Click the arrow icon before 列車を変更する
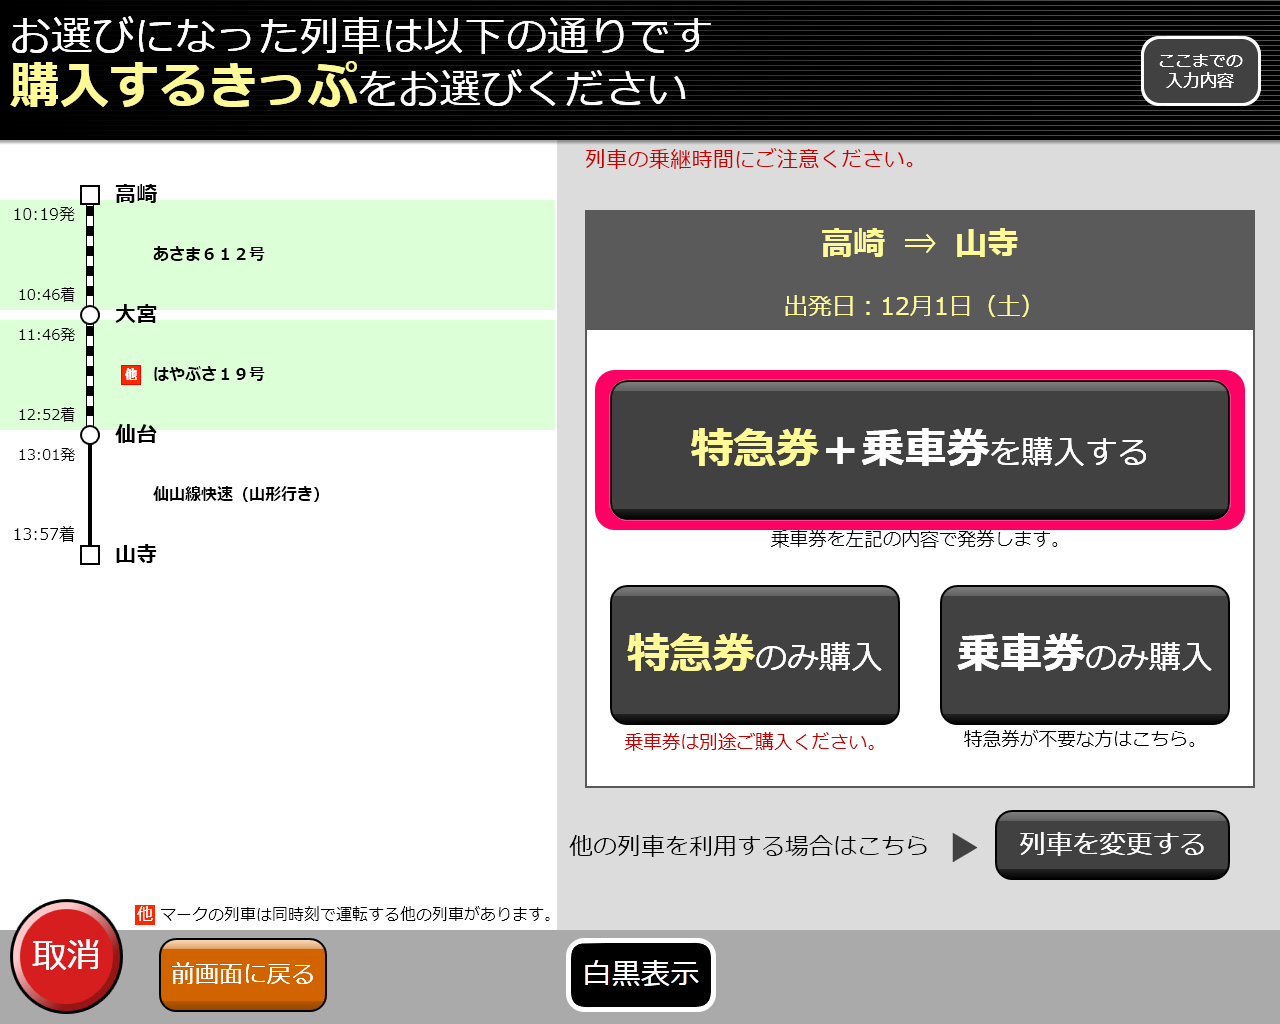Viewport: 1280px width, 1024px height. click(x=965, y=847)
